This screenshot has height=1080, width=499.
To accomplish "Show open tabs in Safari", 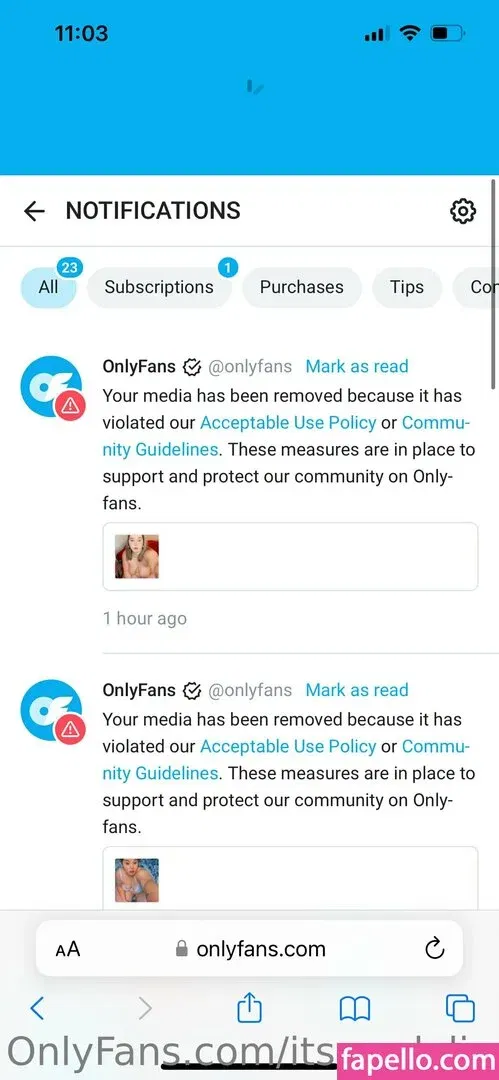I will pyautogui.click(x=460, y=1009).
